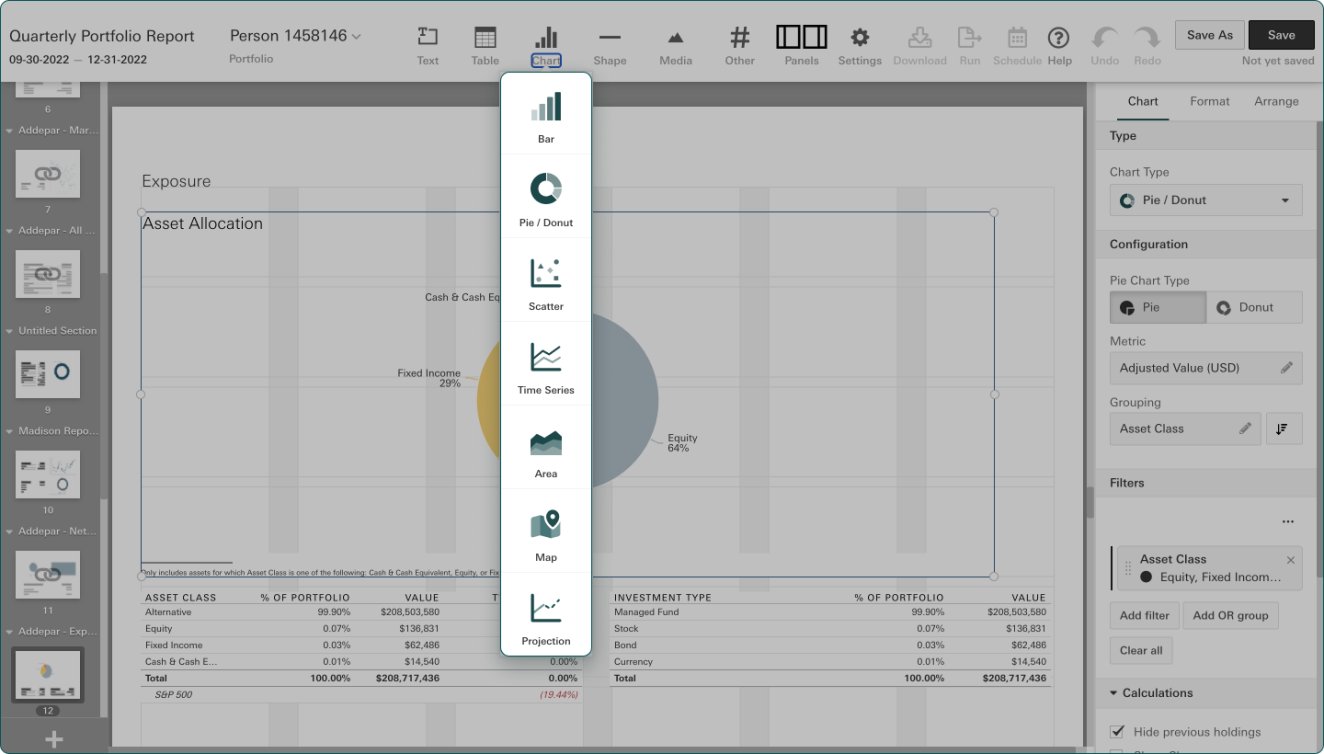Select Pie as the chart type
This screenshot has height=754, width=1324.
[1158, 308]
